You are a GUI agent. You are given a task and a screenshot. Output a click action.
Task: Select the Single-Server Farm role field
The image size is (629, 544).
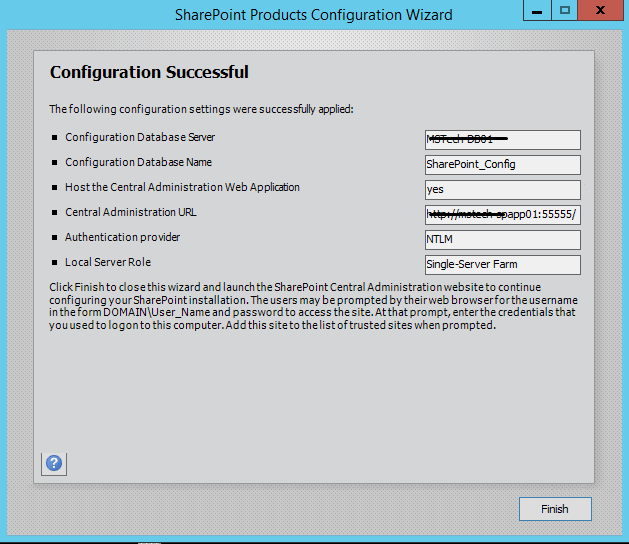coord(502,264)
